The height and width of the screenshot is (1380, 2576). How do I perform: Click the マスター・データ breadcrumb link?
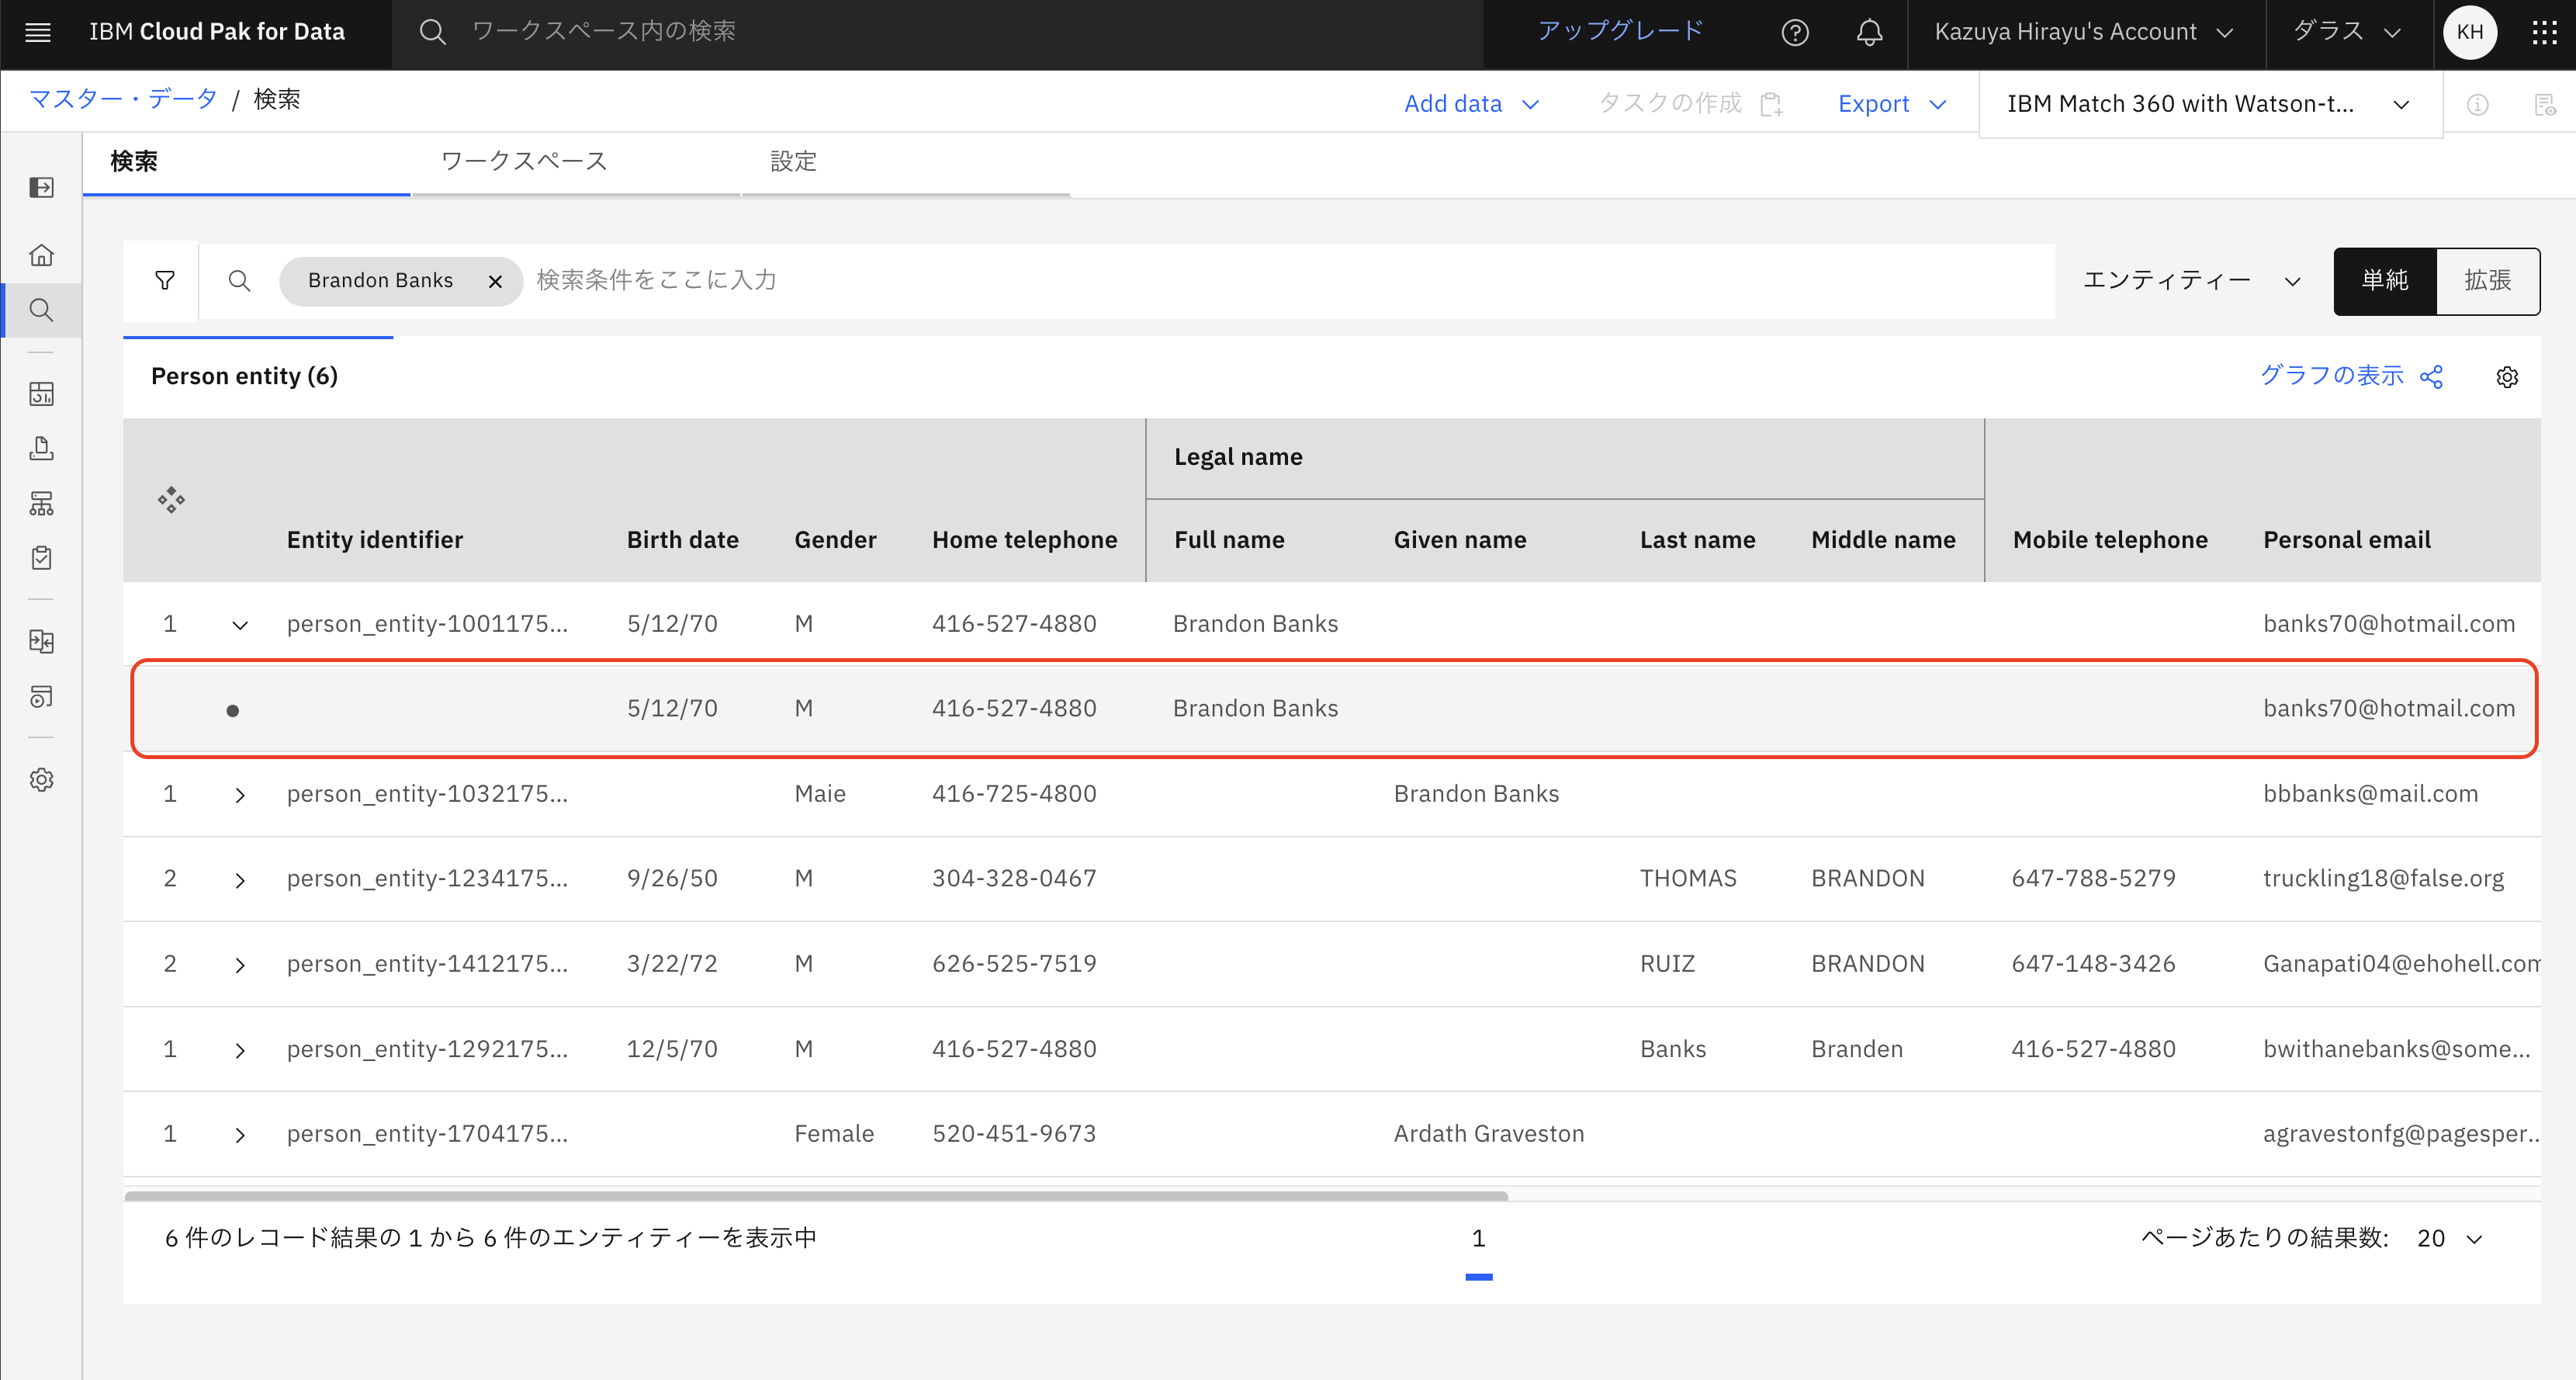(x=123, y=99)
